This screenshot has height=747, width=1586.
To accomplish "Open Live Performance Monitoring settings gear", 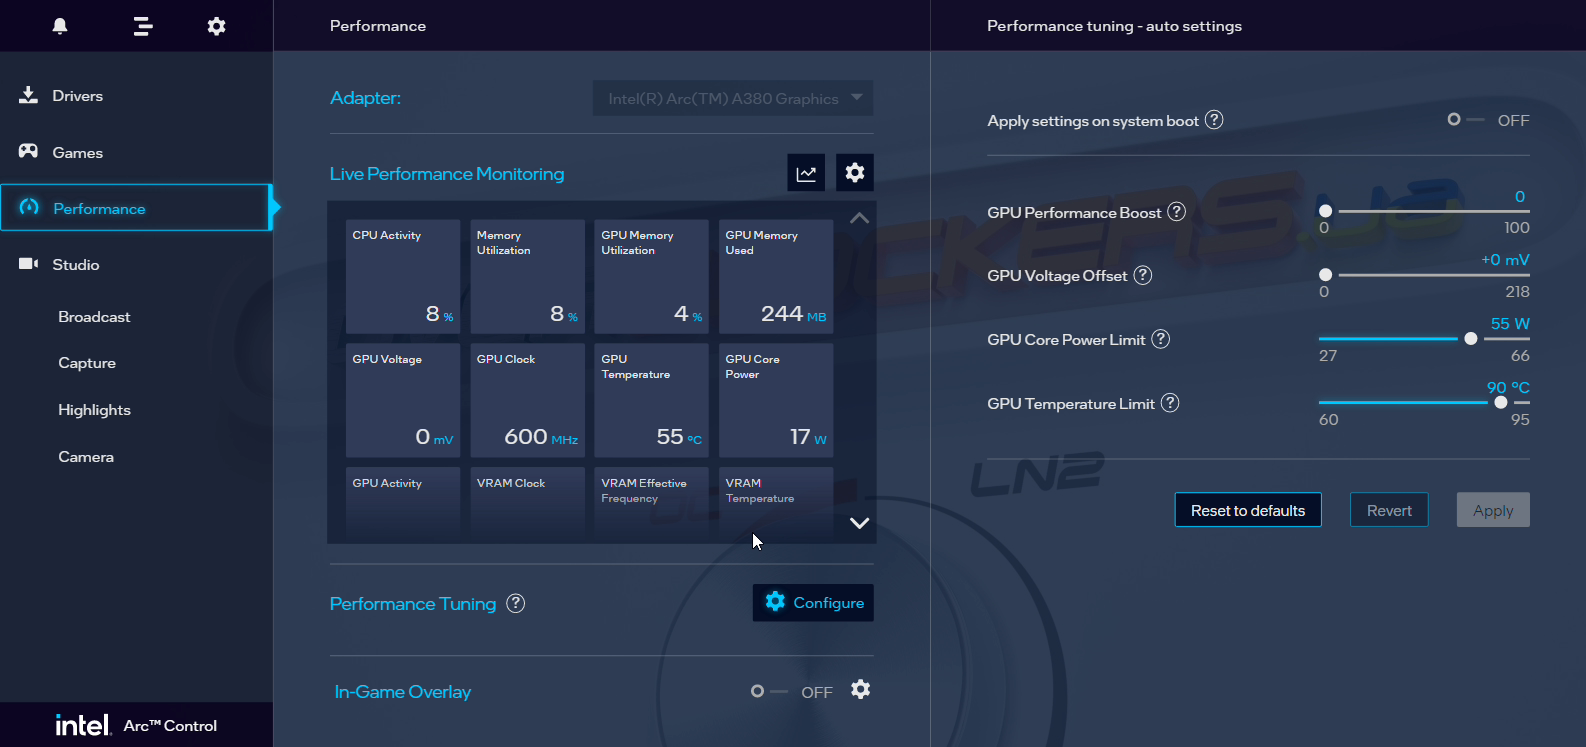I will [855, 173].
